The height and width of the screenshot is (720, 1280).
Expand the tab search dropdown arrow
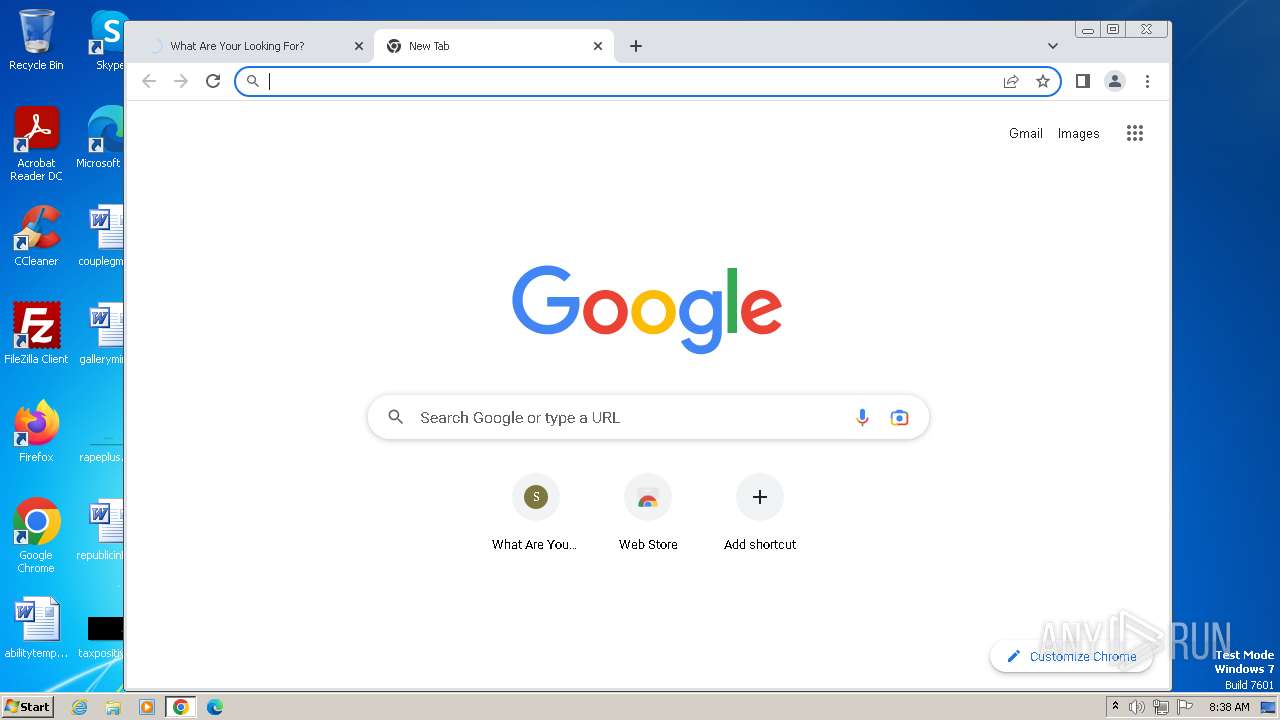1052,46
